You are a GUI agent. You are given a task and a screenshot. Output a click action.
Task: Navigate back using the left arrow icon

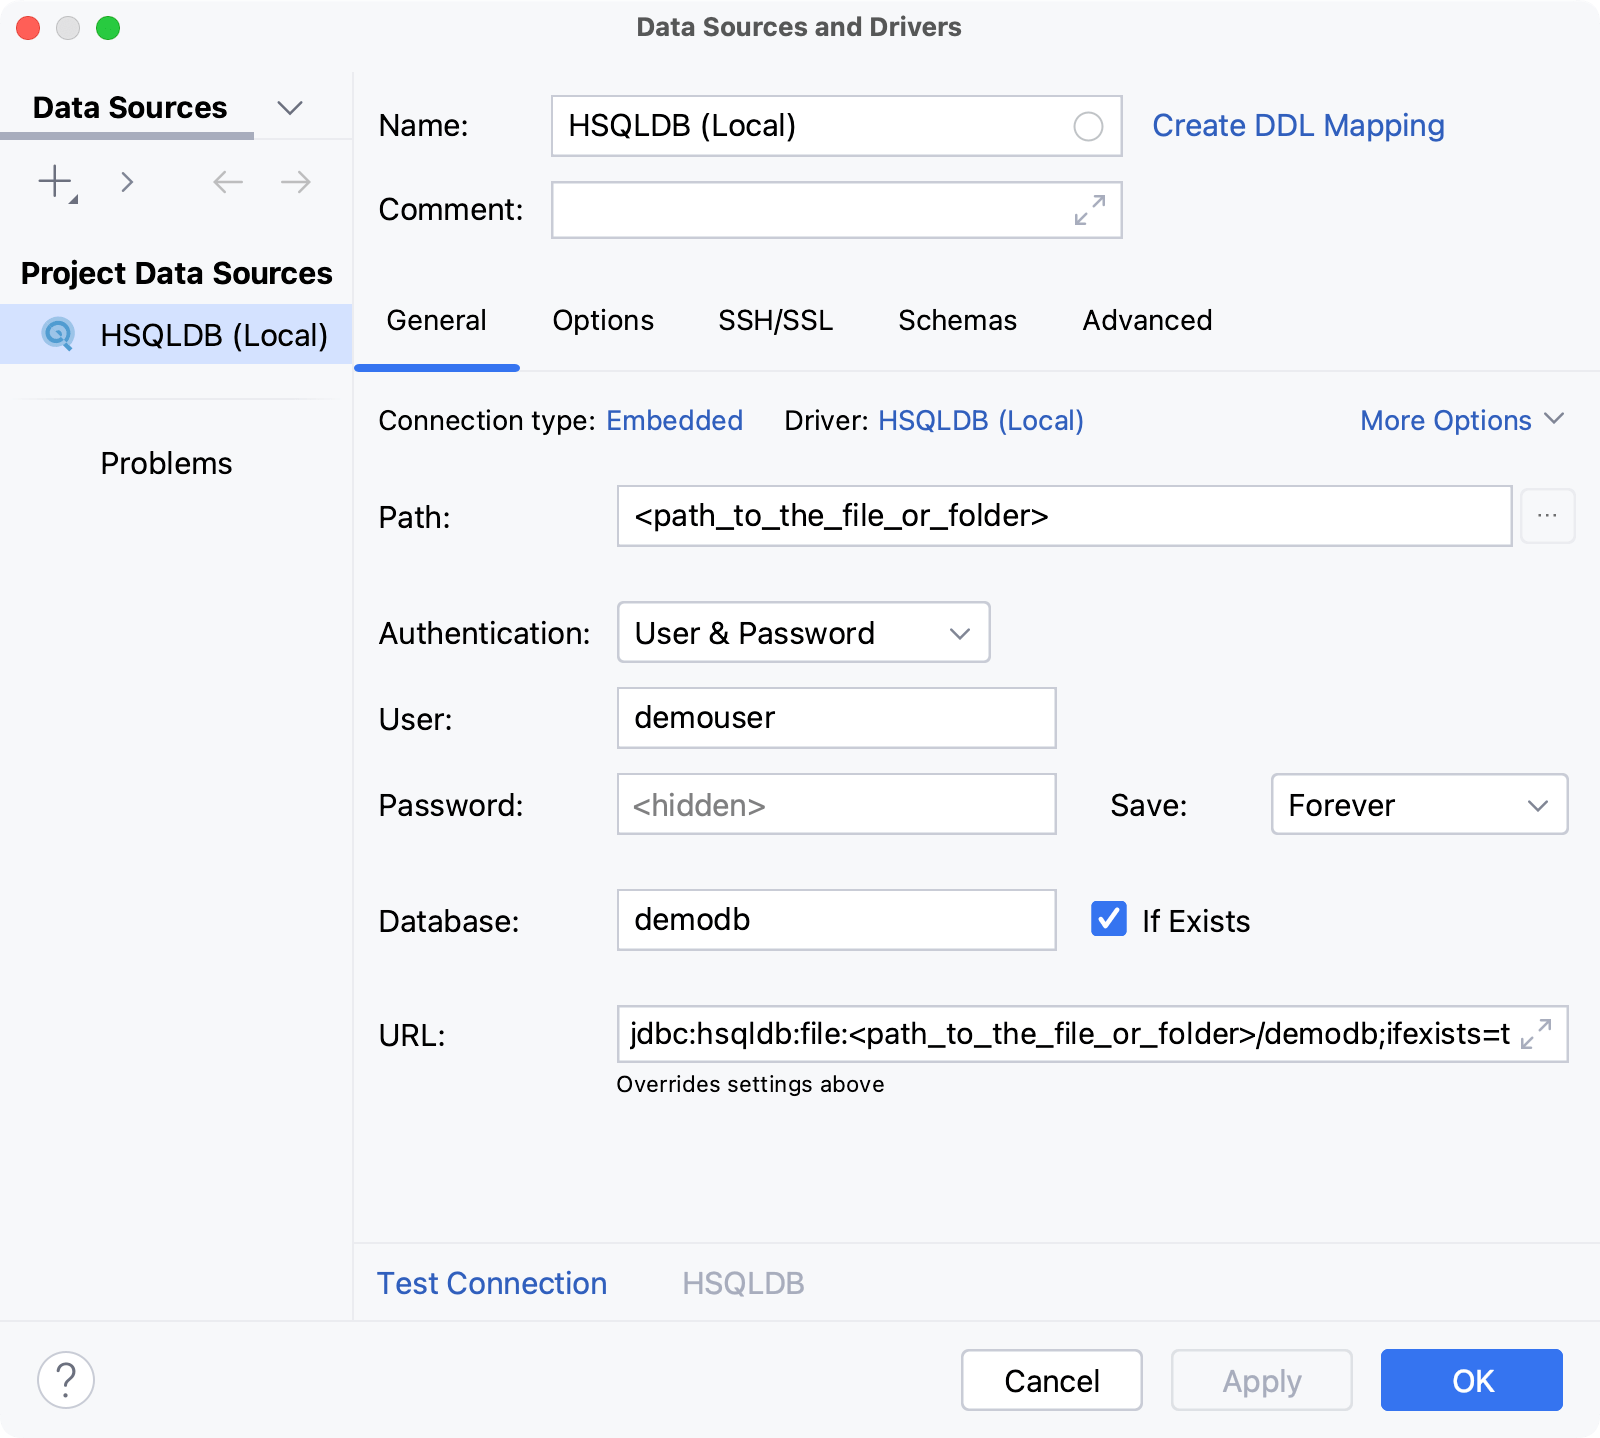[x=227, y=182]
